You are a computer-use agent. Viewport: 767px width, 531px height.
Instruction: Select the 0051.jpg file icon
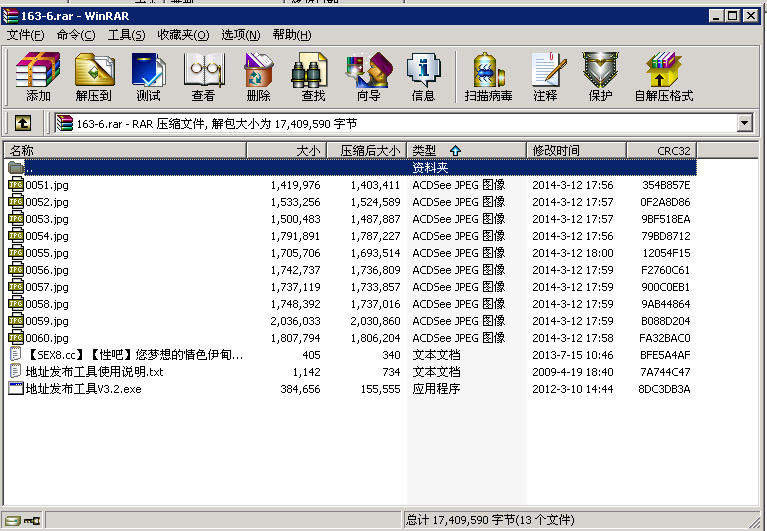coord(16,184)
